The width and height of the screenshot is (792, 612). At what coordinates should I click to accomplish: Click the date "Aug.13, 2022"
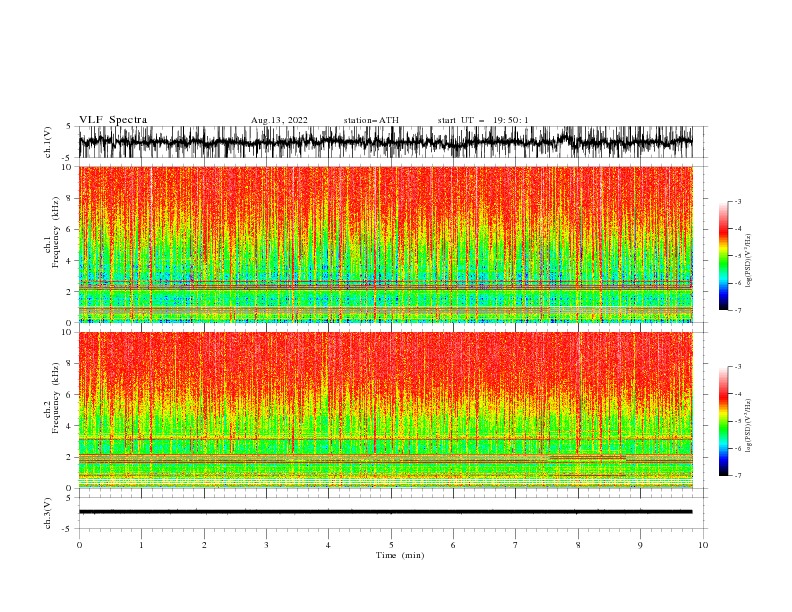279,120
